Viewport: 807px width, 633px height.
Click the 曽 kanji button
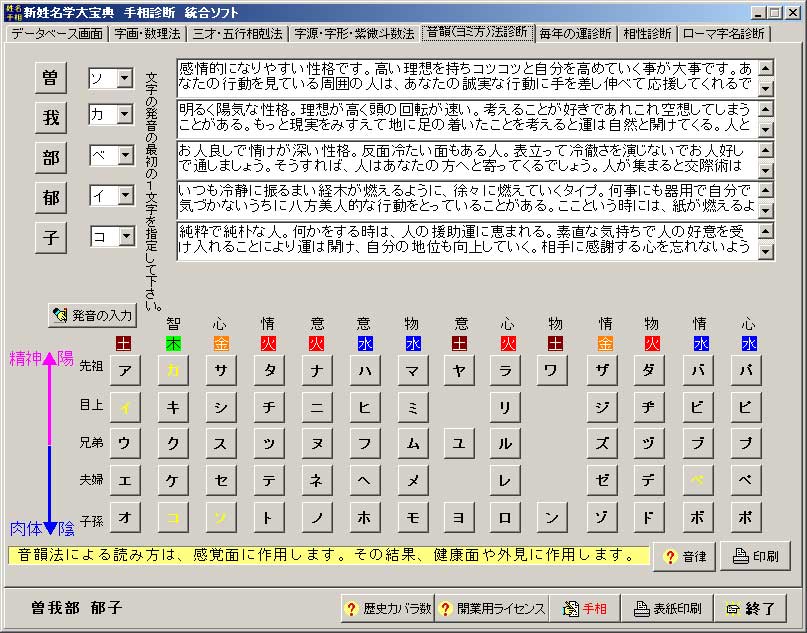(50, 78)
